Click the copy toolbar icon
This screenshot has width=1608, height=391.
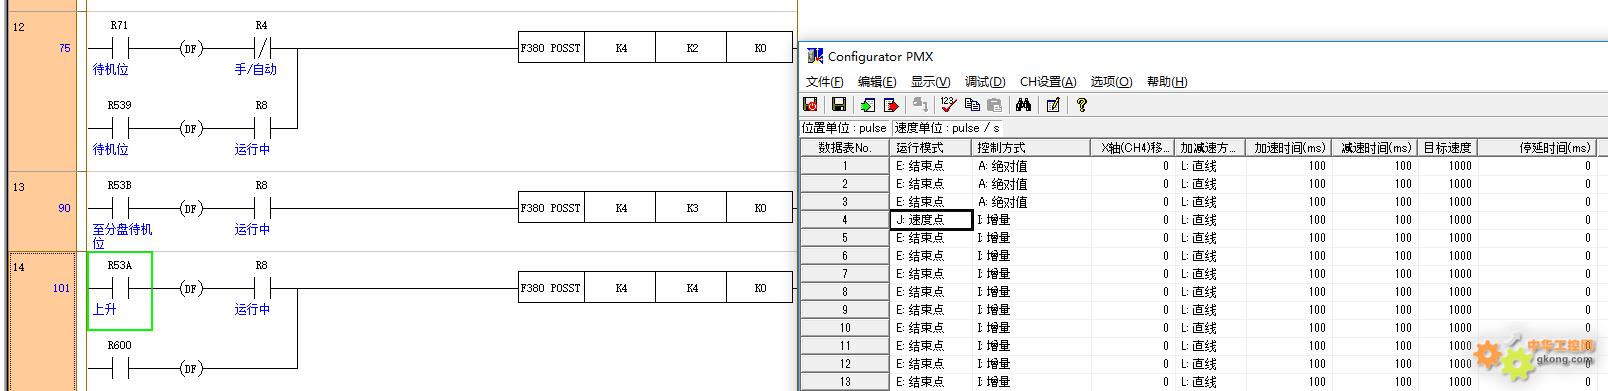point(973,104)
